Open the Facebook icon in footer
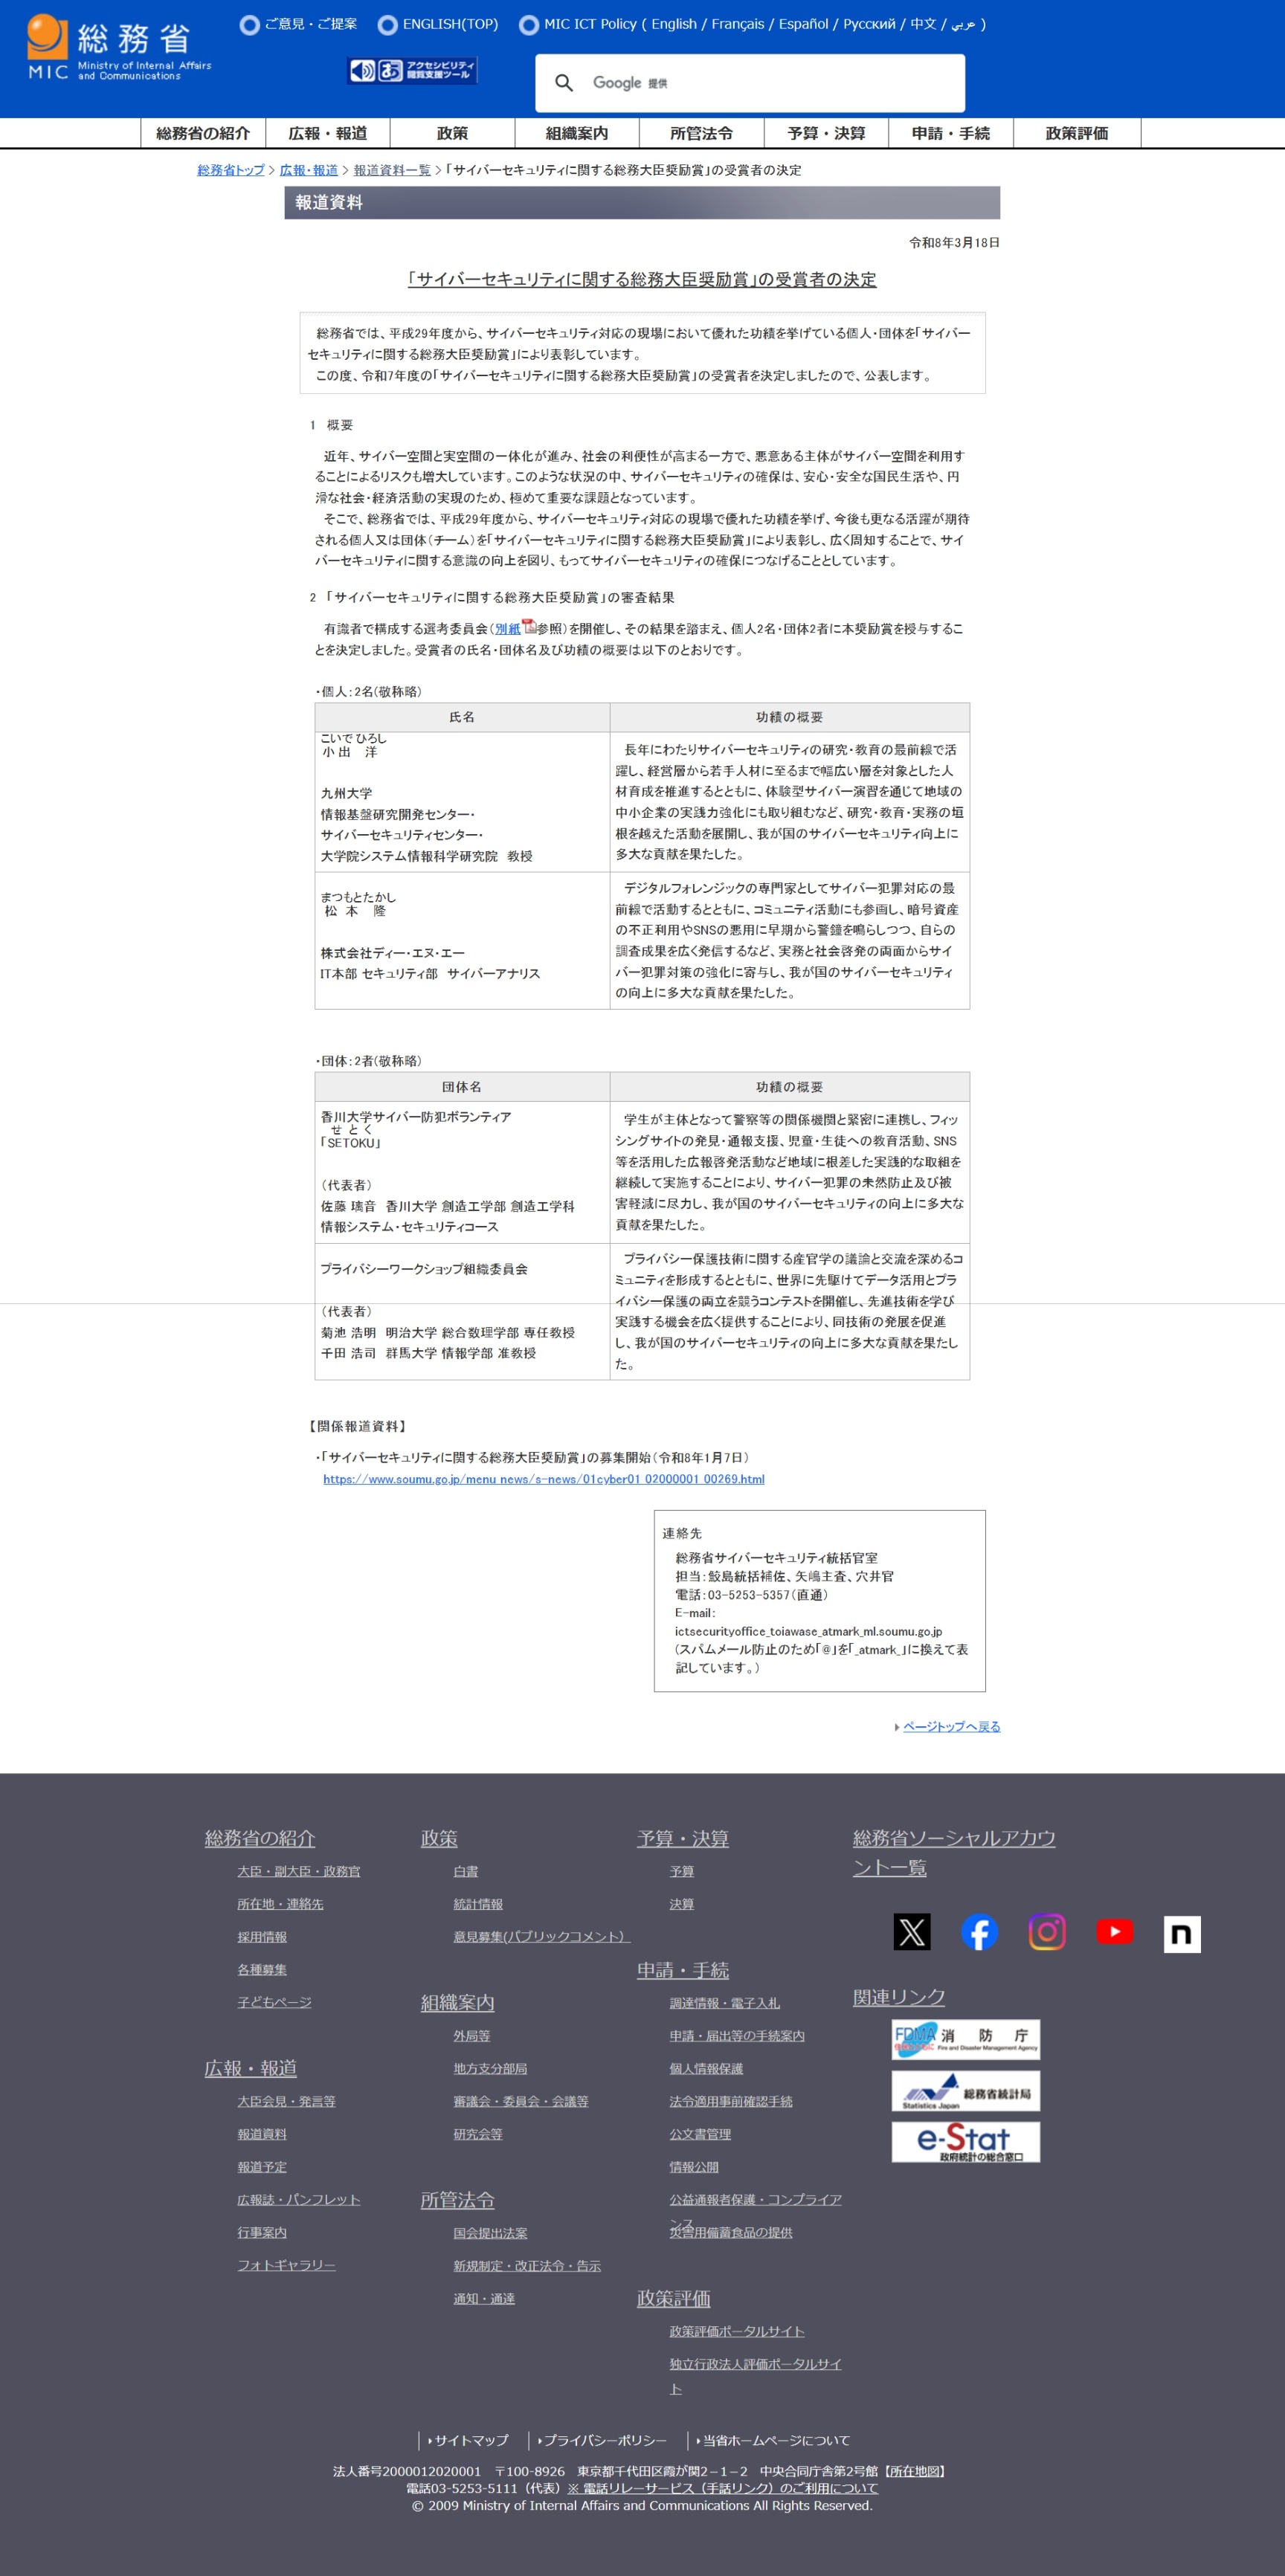The image size is (1285, 2576). point(979,1931)
